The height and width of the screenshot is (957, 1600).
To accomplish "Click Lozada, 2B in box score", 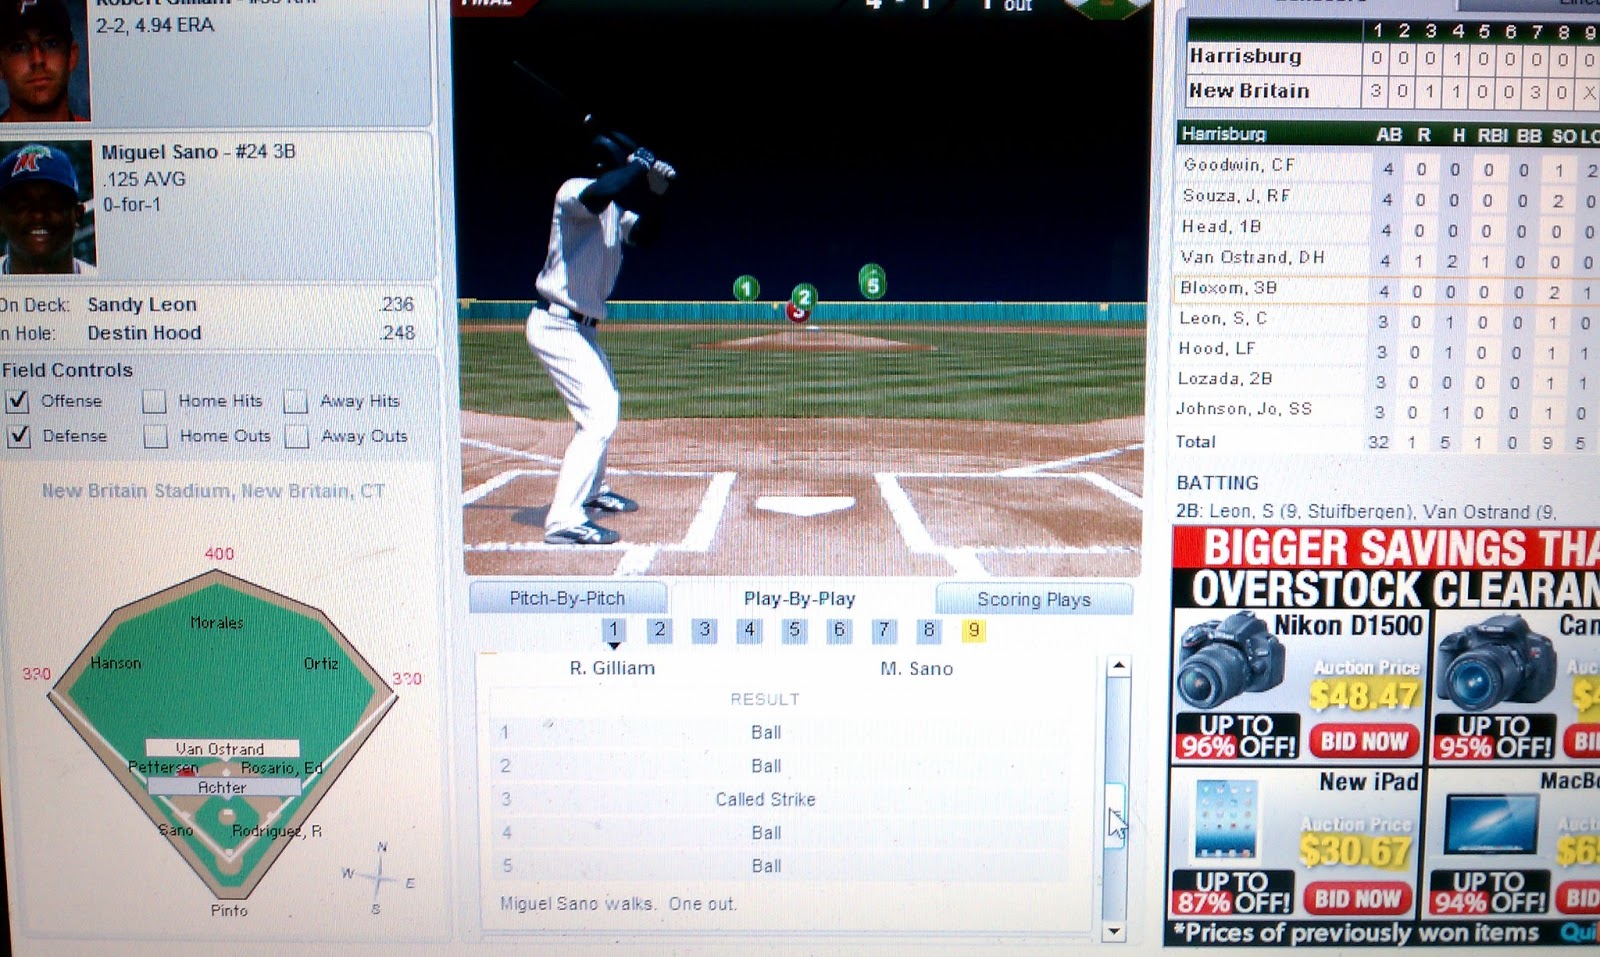I will point(1225,379).
